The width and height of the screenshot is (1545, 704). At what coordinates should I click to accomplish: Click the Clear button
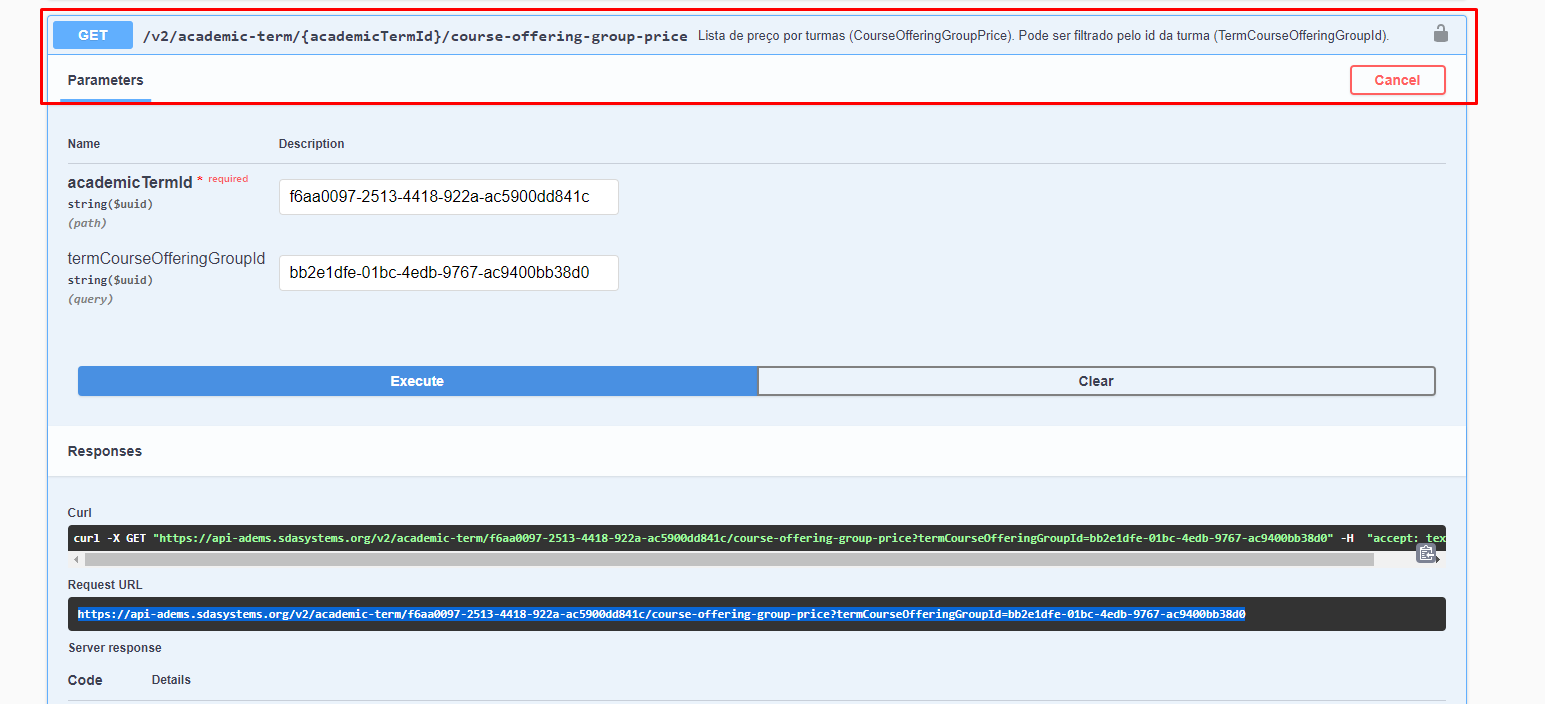[x=1096, y=381]
